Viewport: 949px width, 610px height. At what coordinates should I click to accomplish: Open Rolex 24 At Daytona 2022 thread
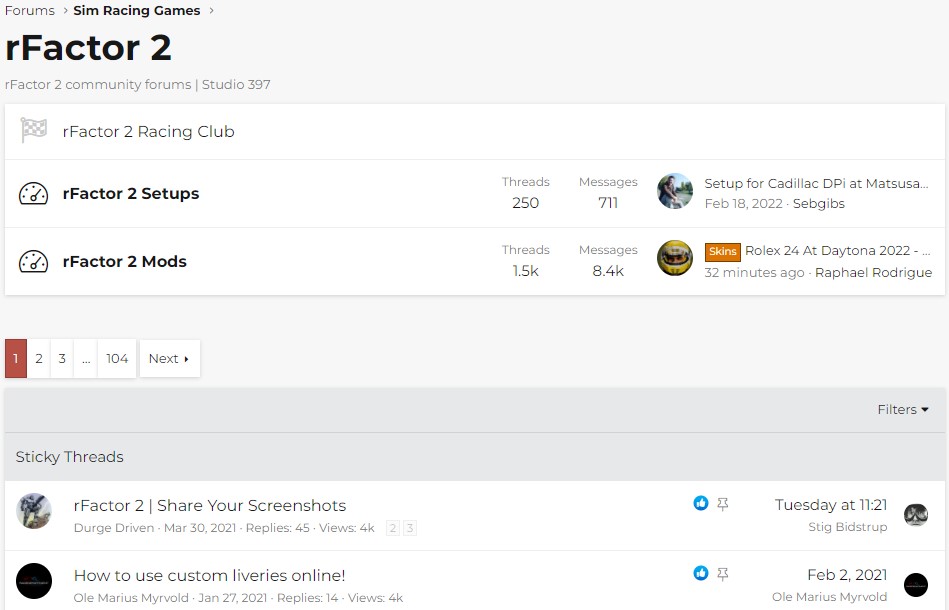pyautogui.click(x=838, y=251)
